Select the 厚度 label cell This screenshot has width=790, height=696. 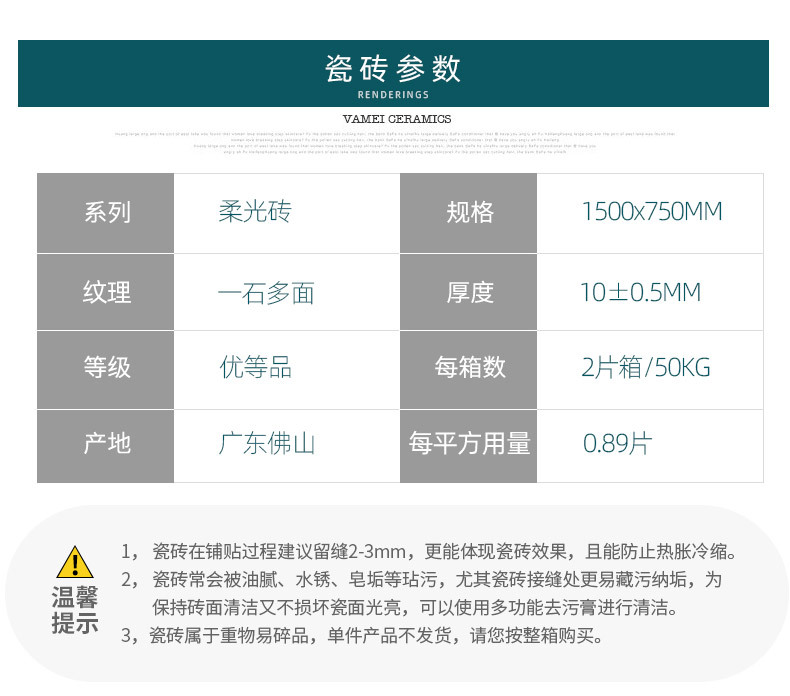[469, 292]
